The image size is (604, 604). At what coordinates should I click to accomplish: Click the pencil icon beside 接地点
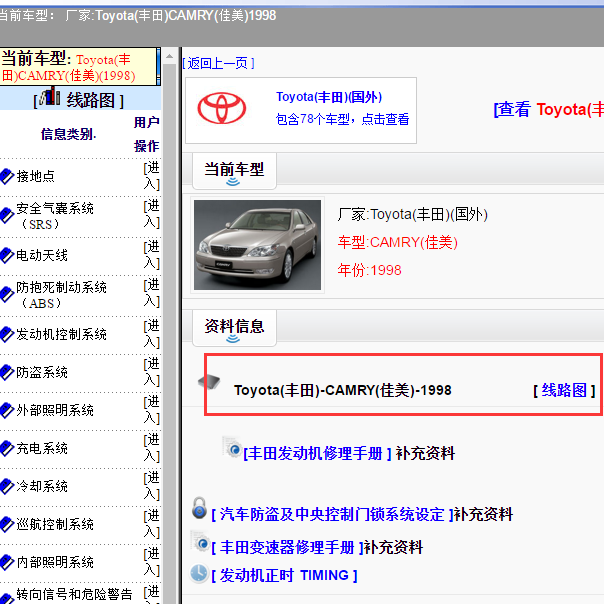click(7, 176)
